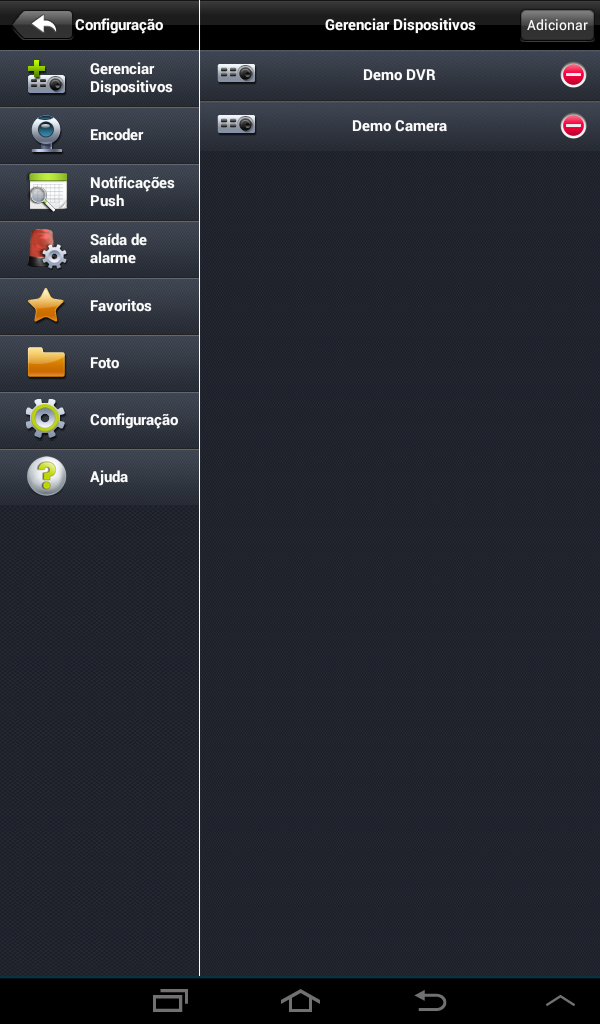Click the Adicionar button
Image resolution: width=600 pixels, height=1024 pixels.
557,25
